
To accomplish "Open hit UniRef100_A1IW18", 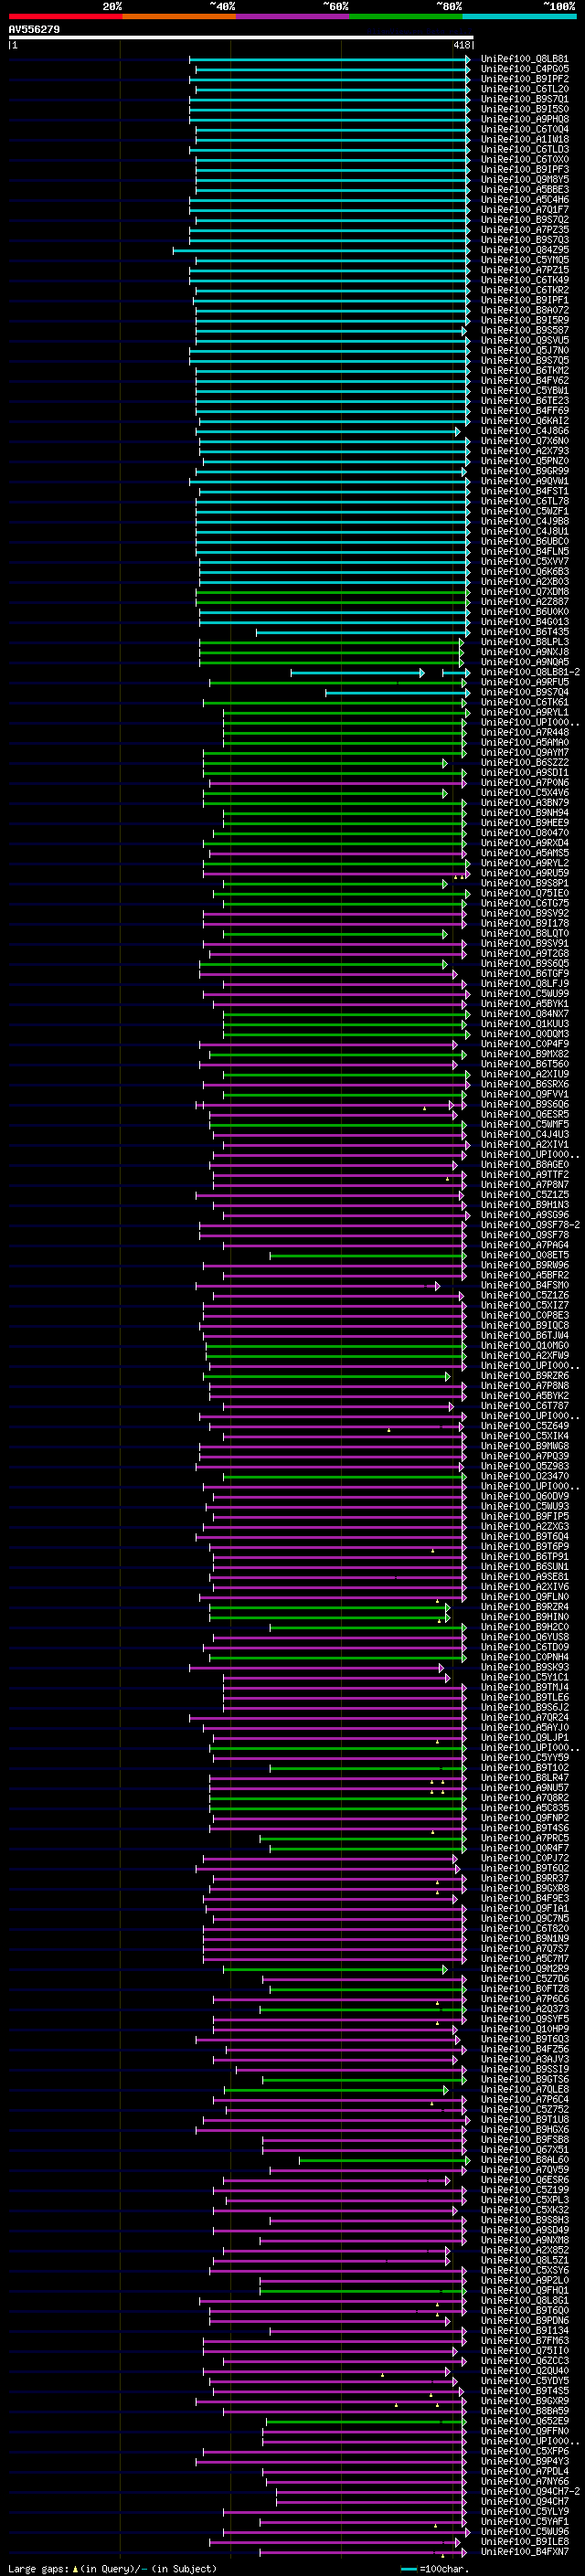I will (x=525, y=139).
